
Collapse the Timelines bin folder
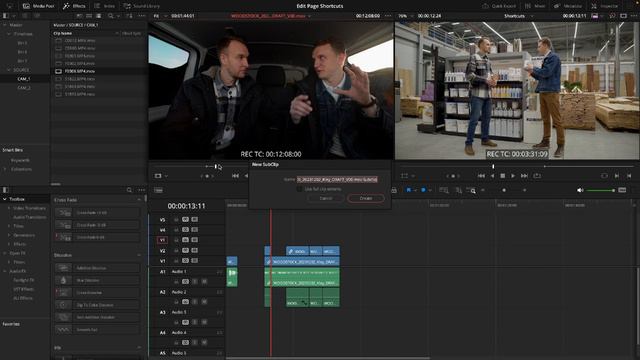click(9, 34)
